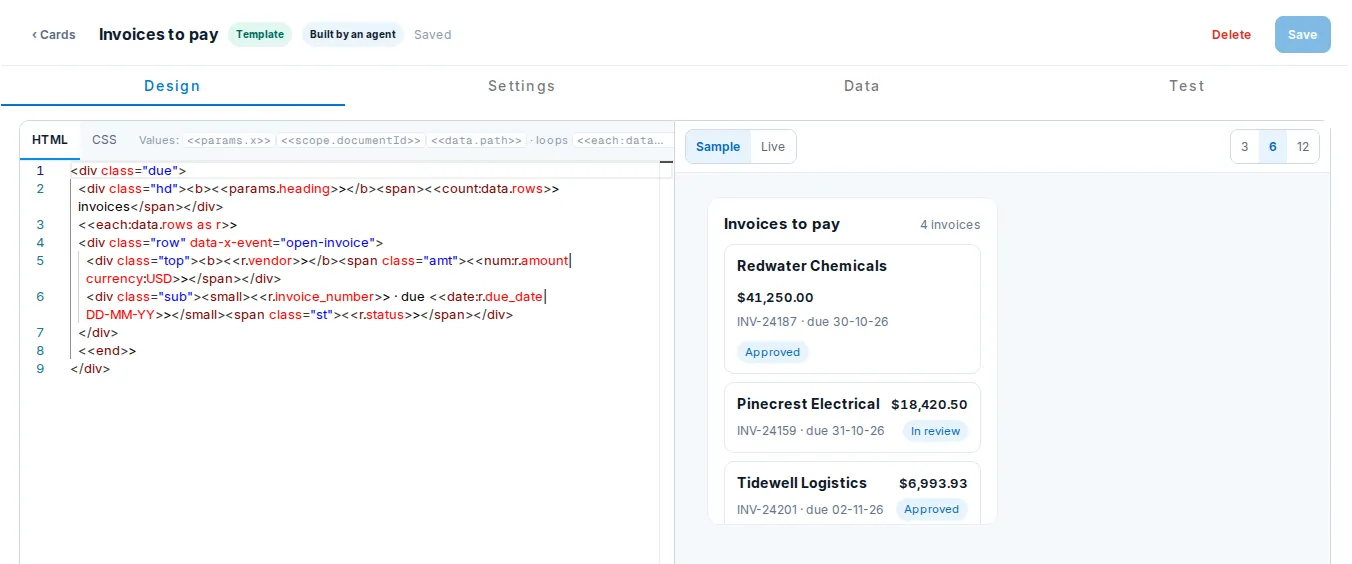The width and height of the screenshot is (1352, 564).
Task: Click the Template badge
Action: click(260, 34)
